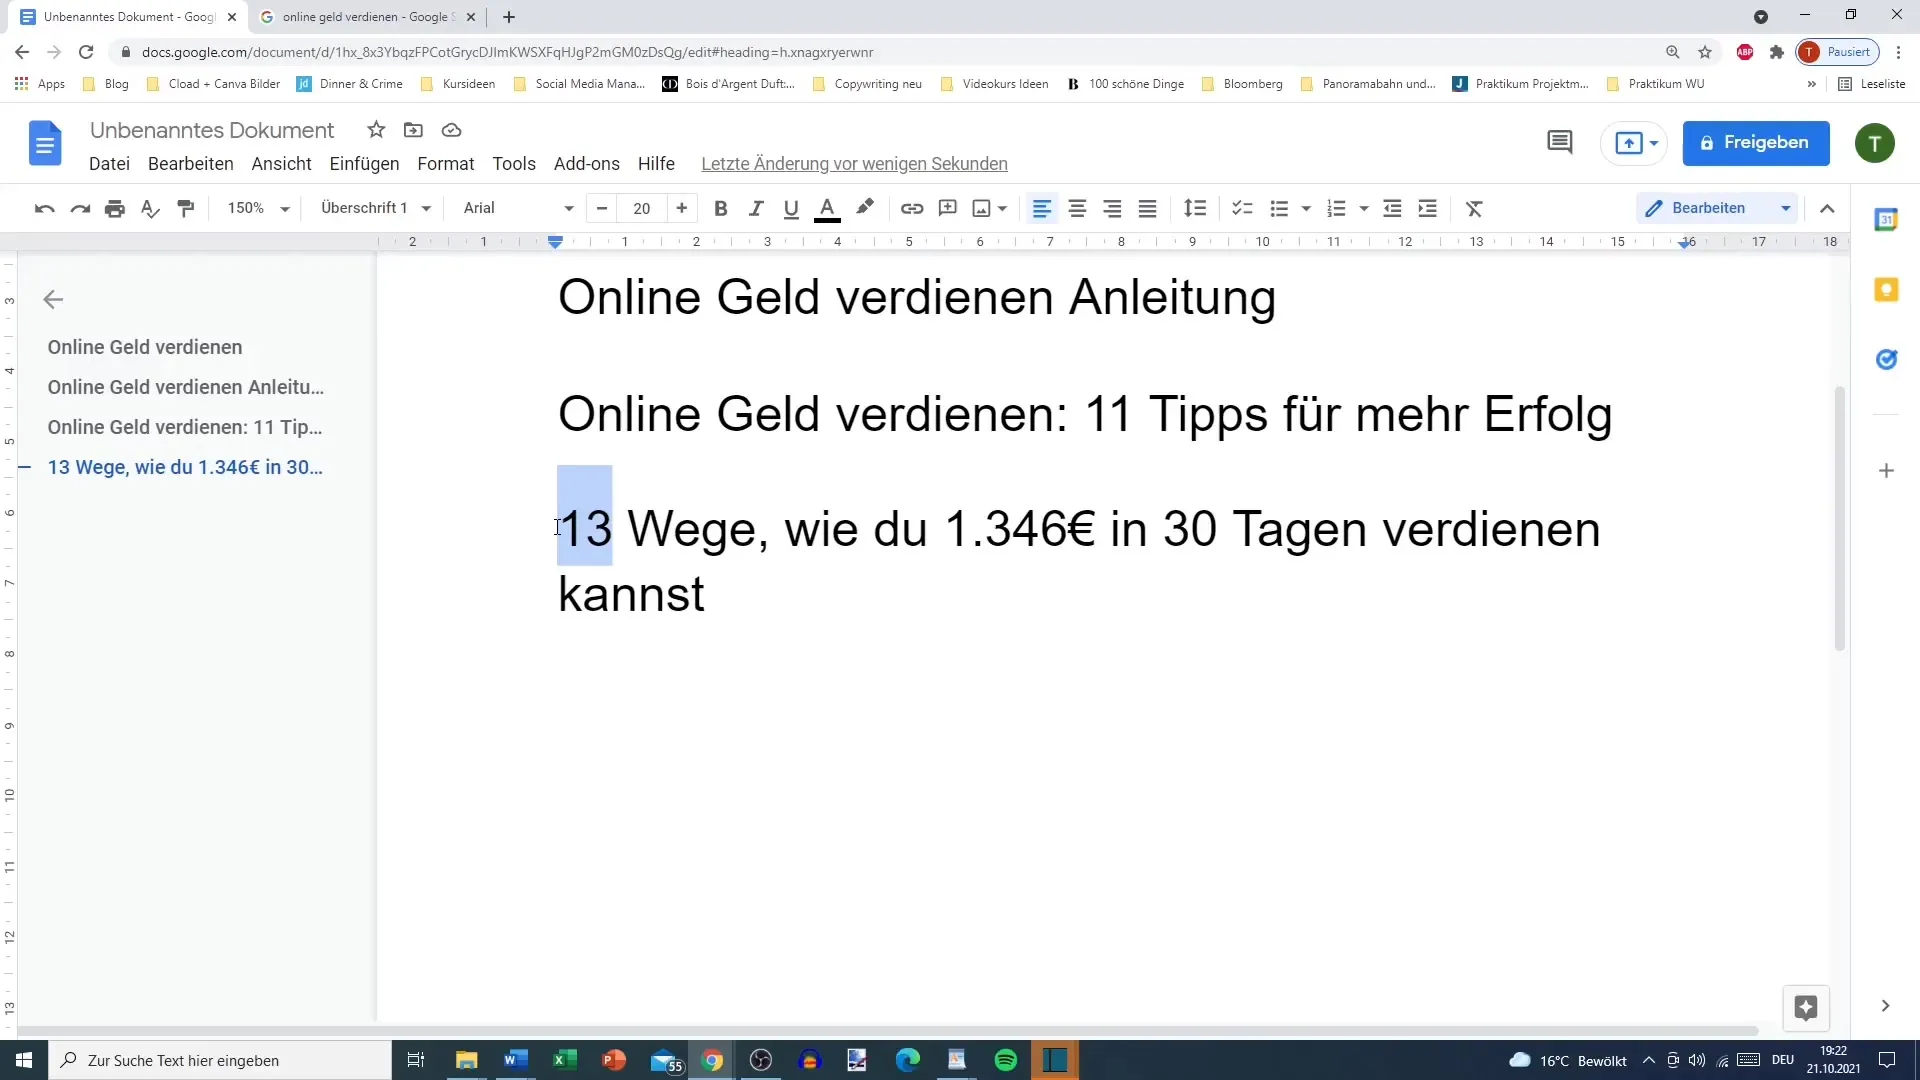Open the Add-ons menu
Screen dimensions: 1920x1080
point(587,164)
